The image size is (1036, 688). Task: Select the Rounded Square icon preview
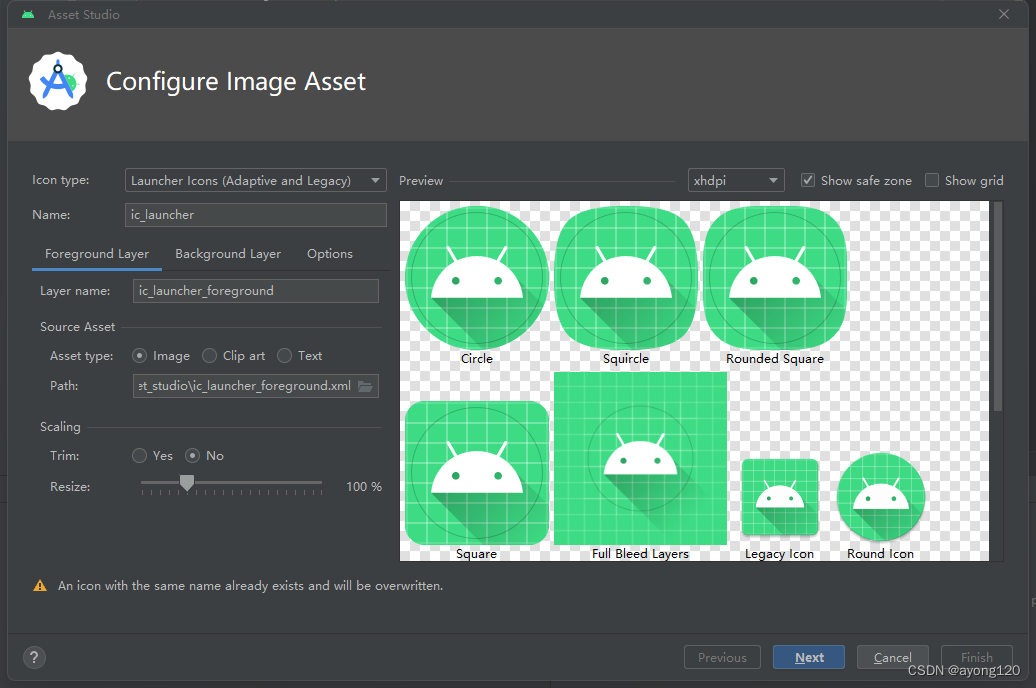775,278
